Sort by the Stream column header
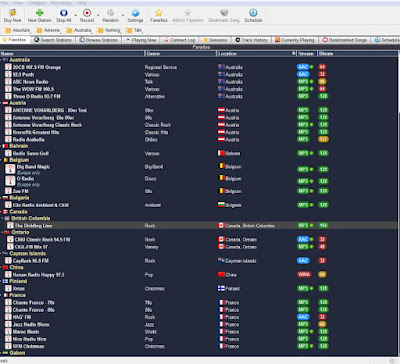Image resolution: width=400 pixels, height=364 pixels. pos(307,53)
